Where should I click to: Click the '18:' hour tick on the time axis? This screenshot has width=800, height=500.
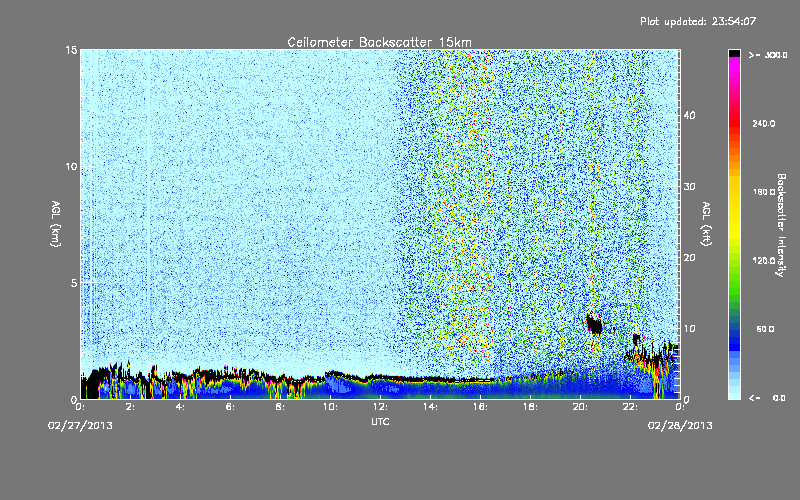pos(530,407)
